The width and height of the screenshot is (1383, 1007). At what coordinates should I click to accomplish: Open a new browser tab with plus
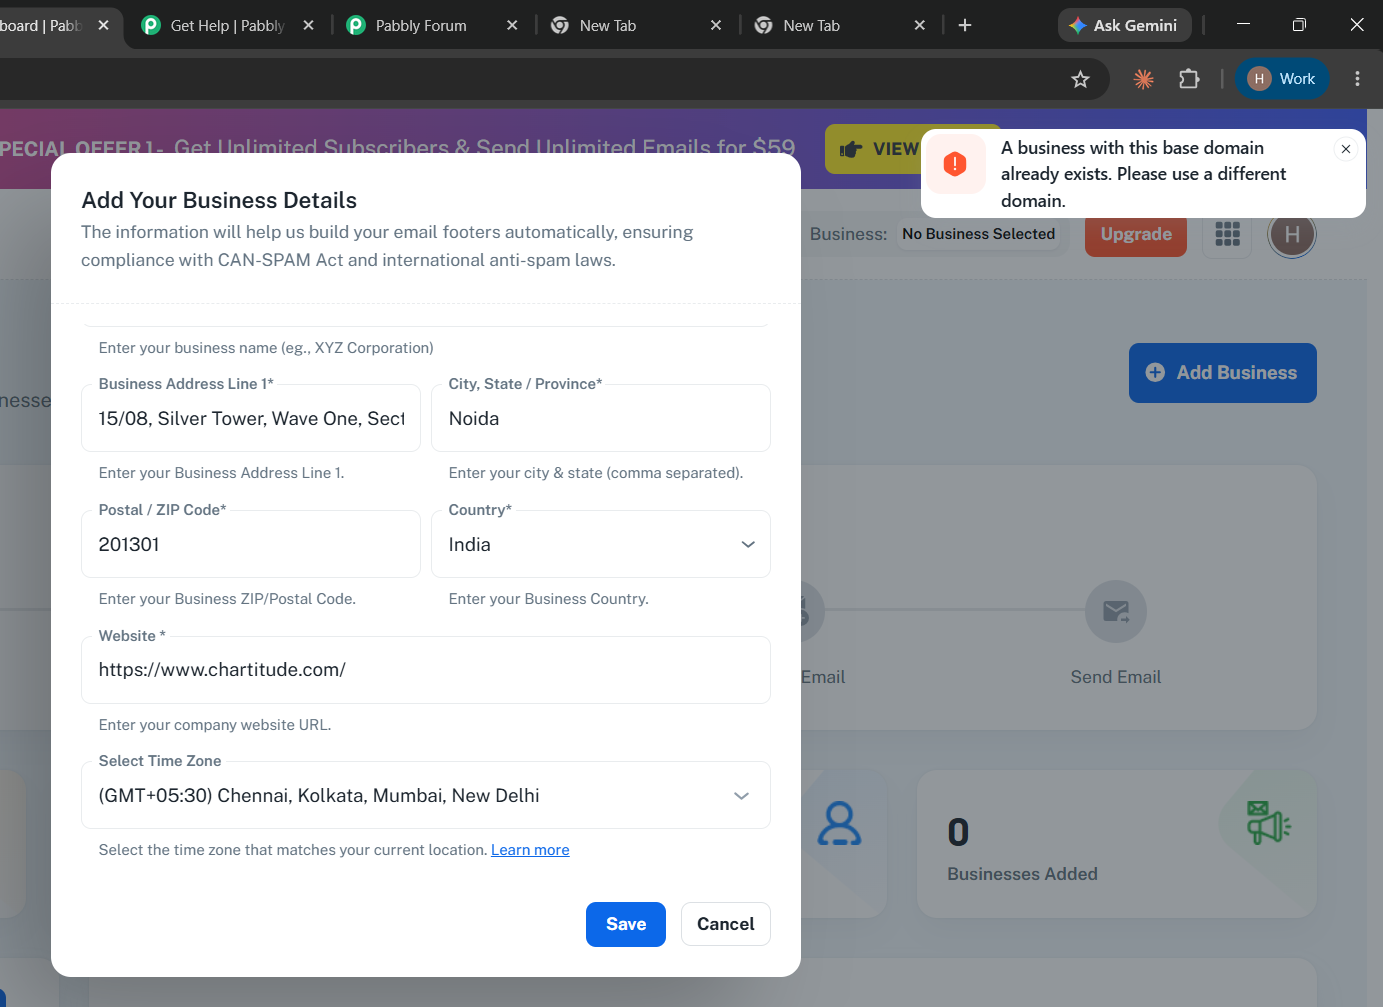[x=965, y=25]
